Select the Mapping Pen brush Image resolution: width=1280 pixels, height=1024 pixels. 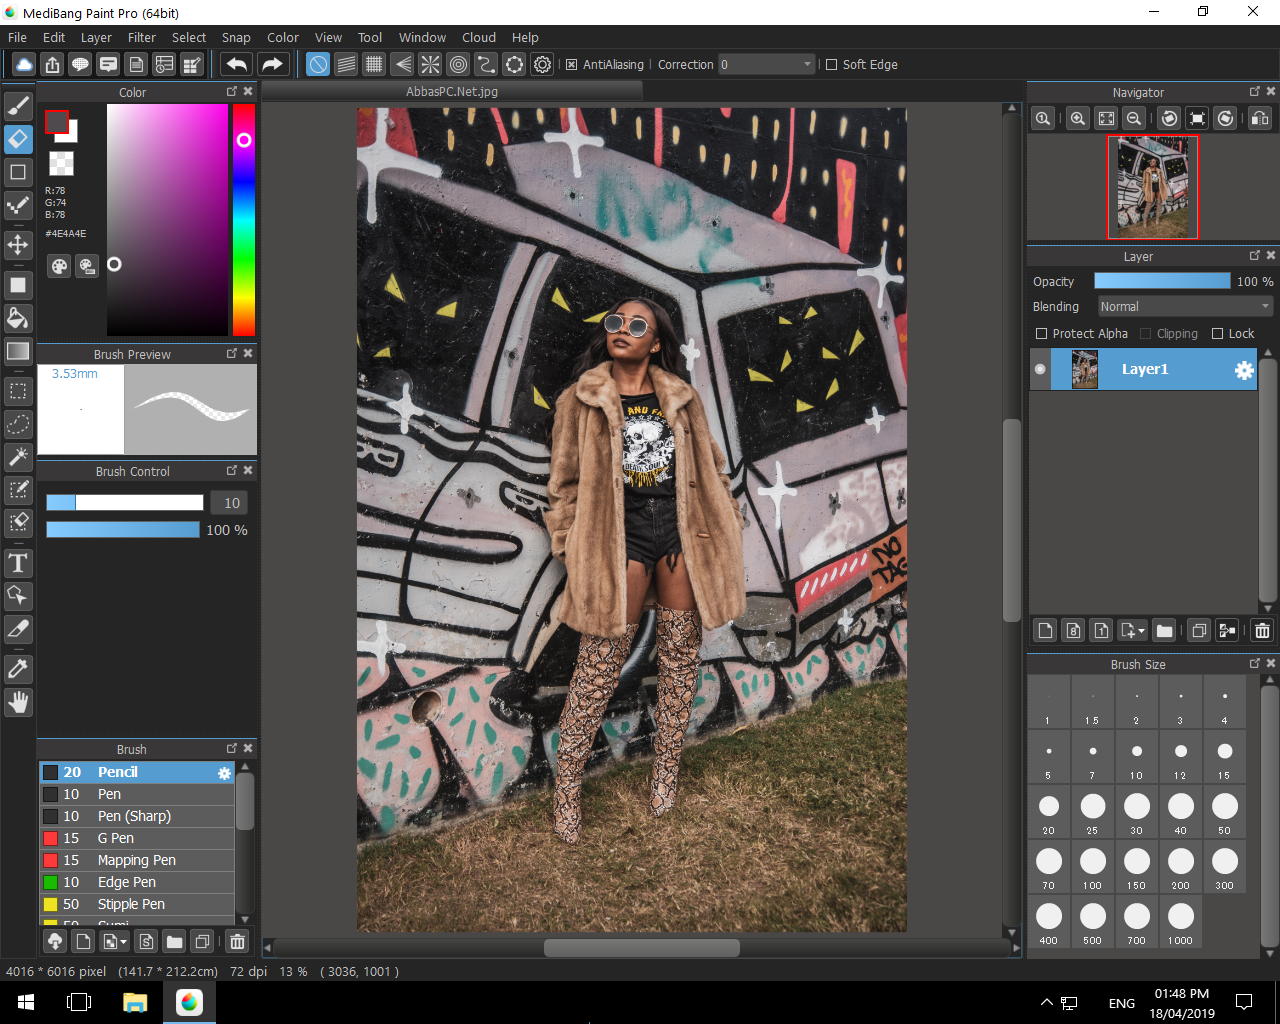click(x=137, y=860)
